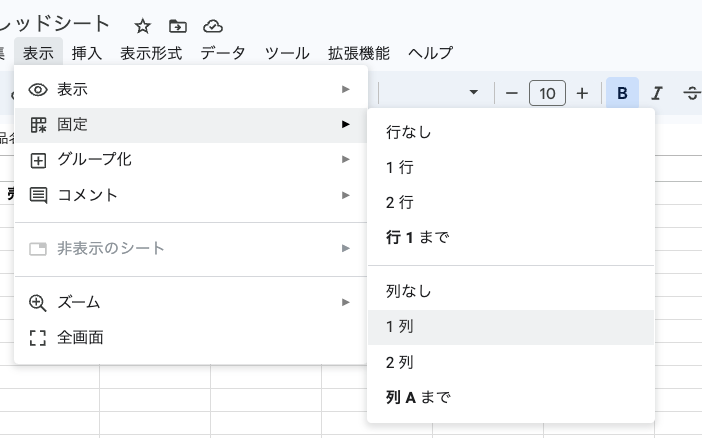Screen dimensions: 702x438
Task: Toggle strikethrough formatting
Action: point(691,93)
